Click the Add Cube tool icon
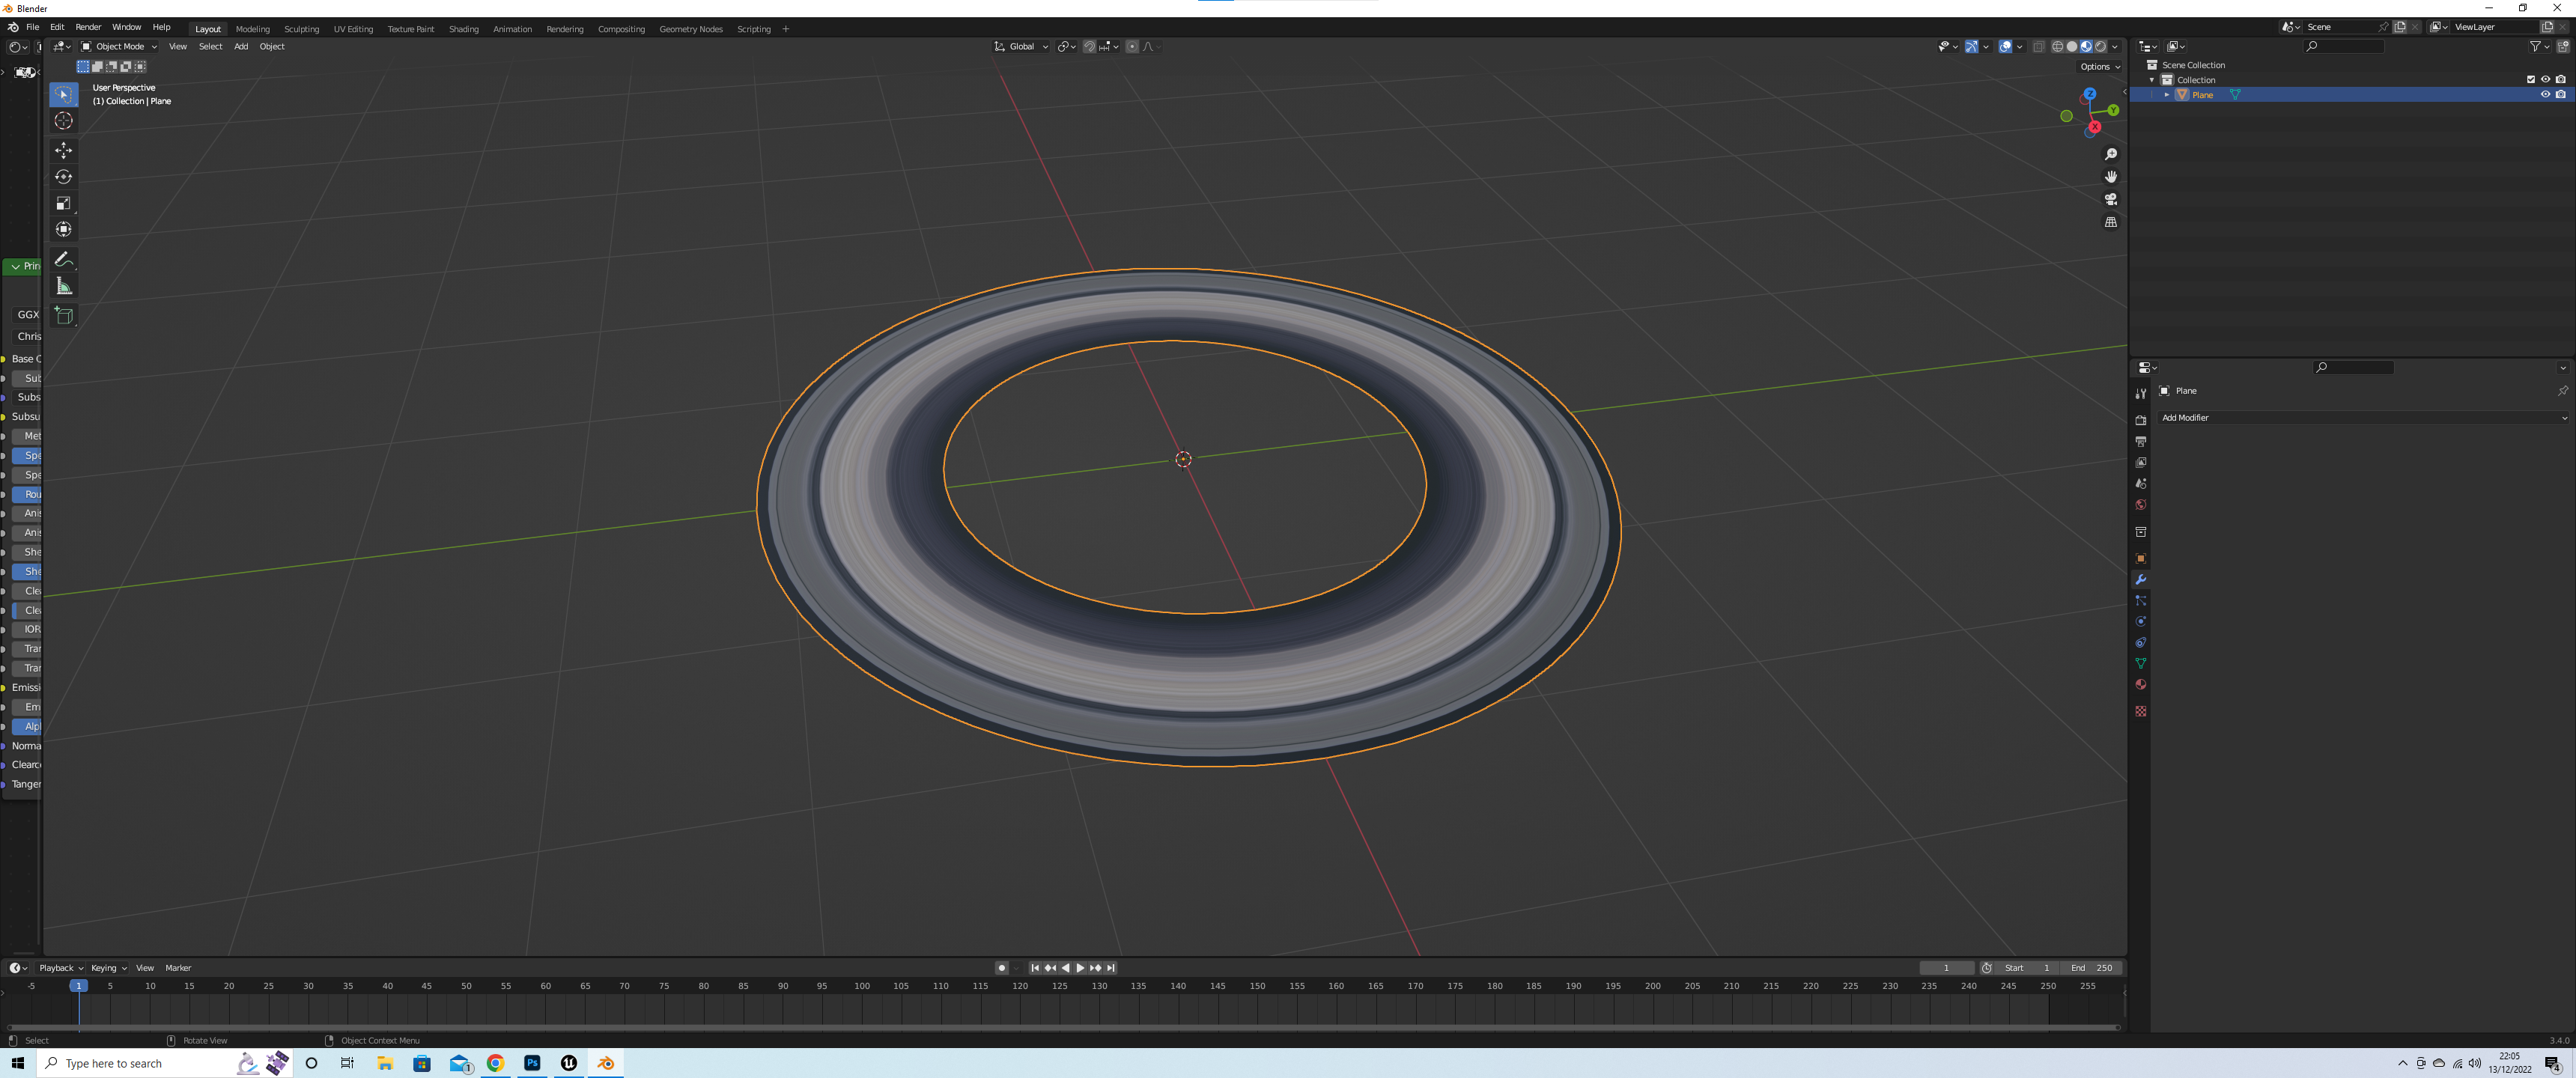 coord(63,316)
